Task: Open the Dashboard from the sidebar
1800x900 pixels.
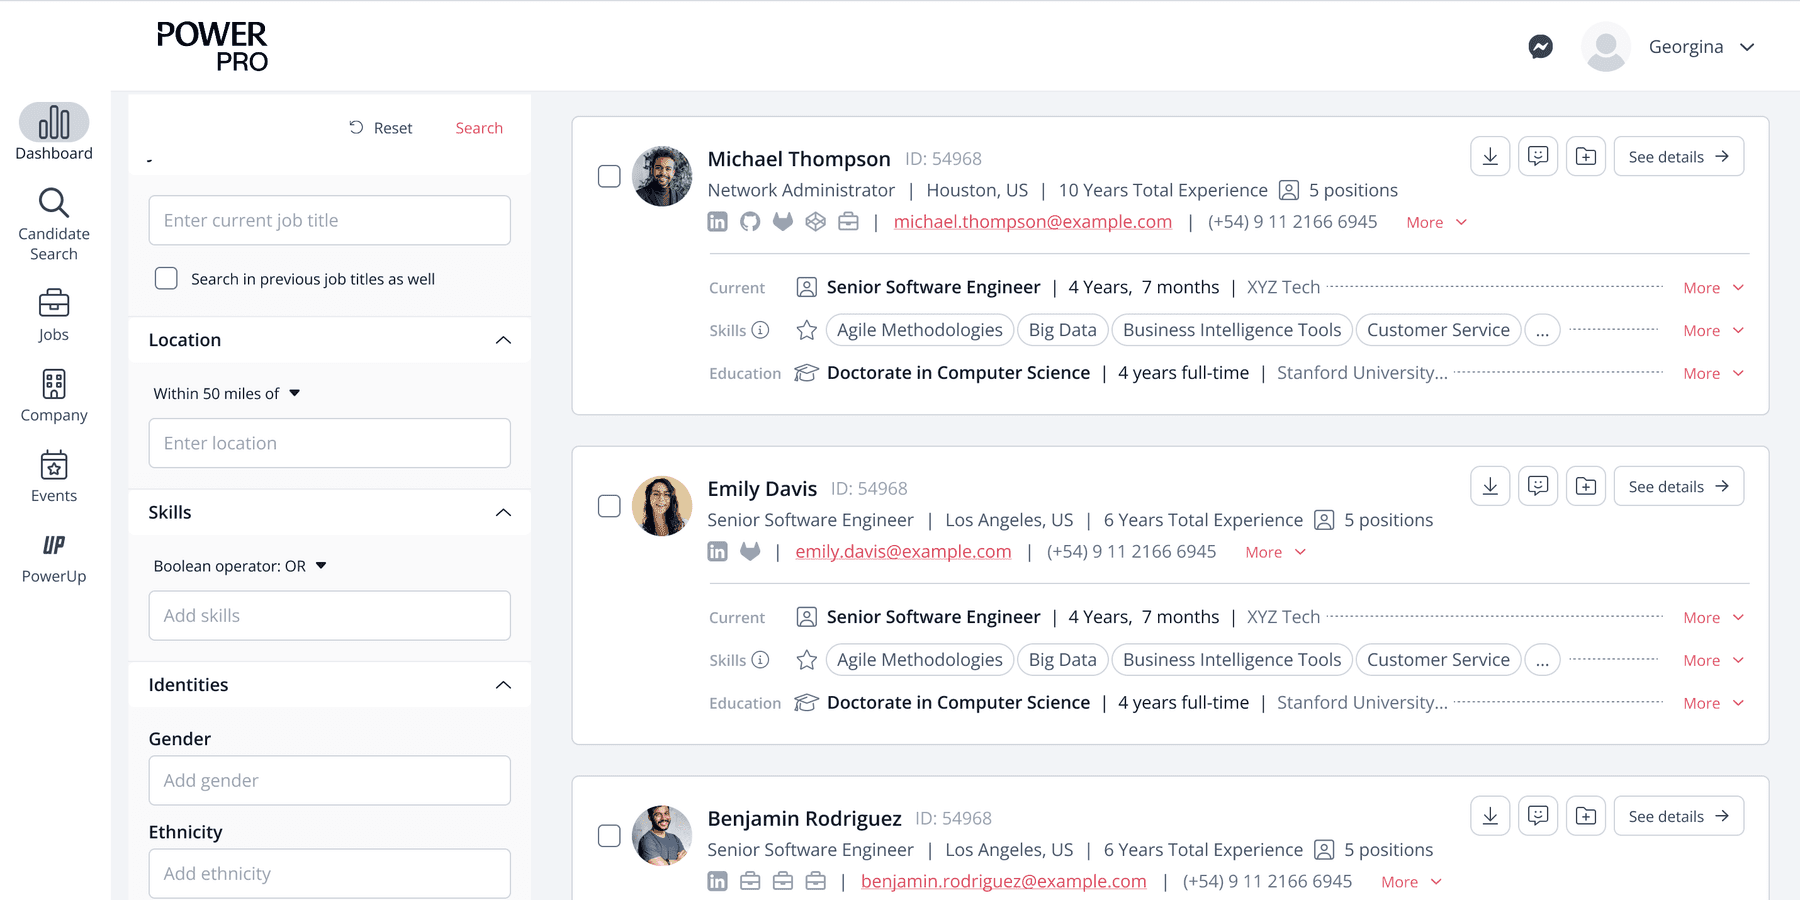Action: (x=54, y=132)
